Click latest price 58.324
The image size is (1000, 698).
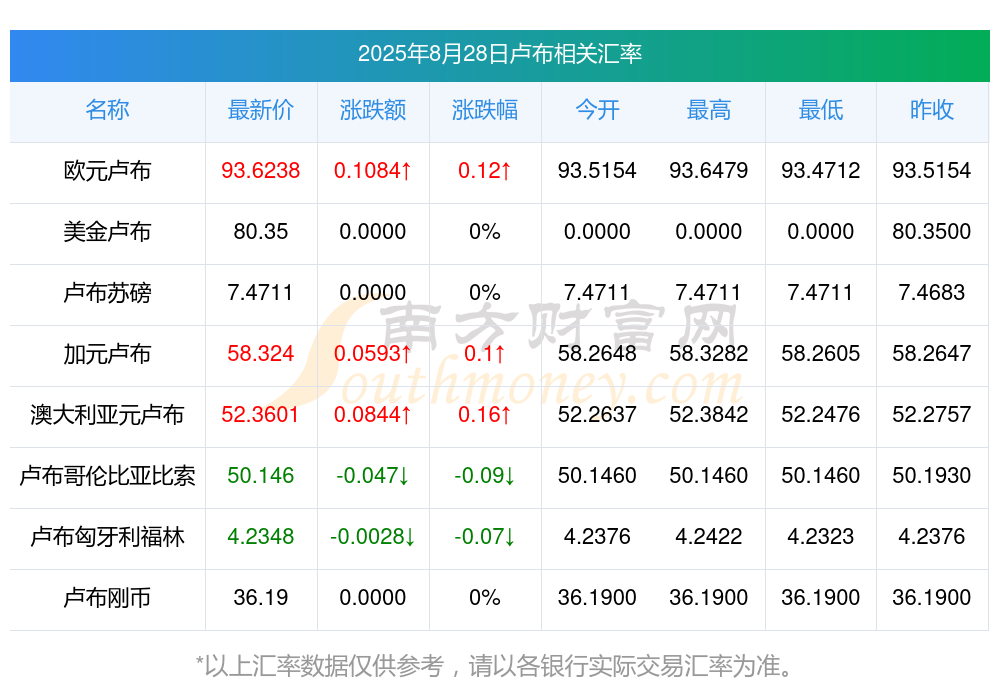coord(261,353)
